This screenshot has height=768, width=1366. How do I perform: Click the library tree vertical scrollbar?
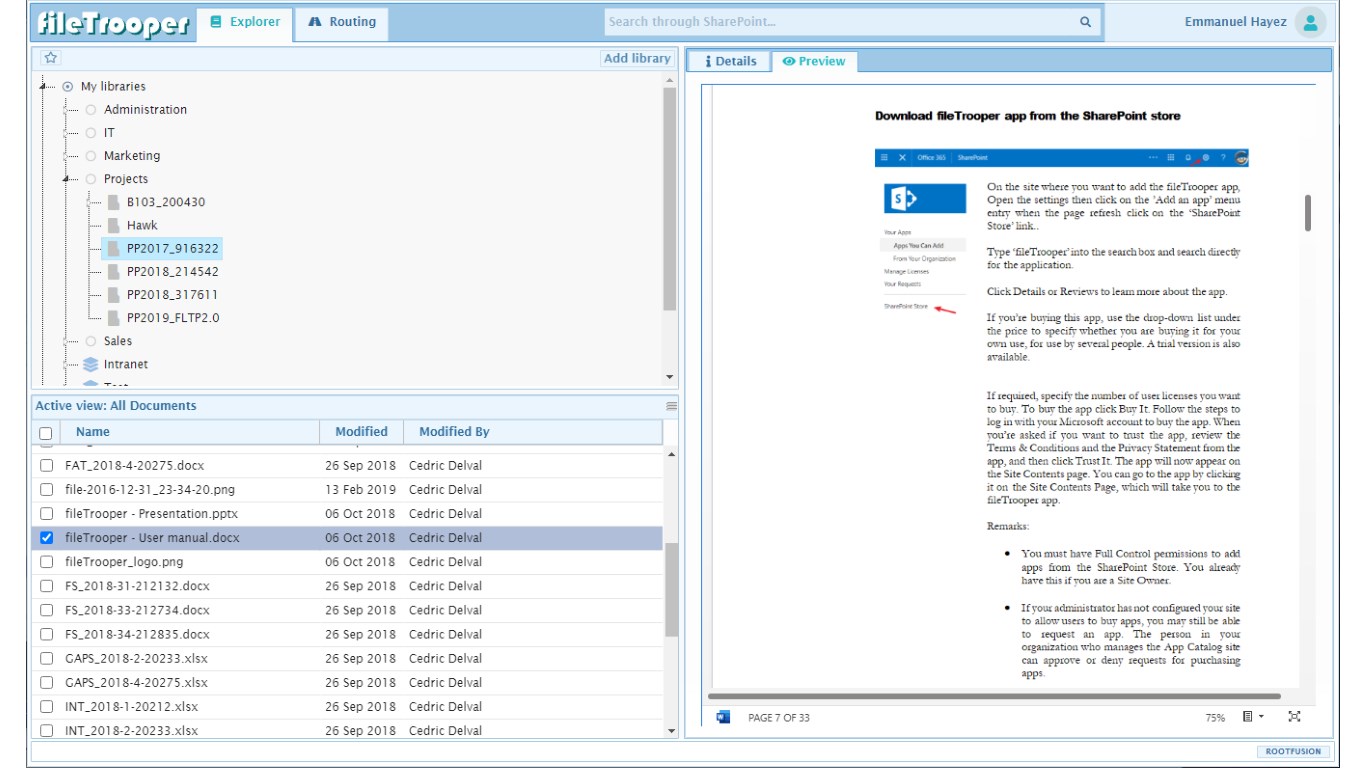tap(670, 200)
